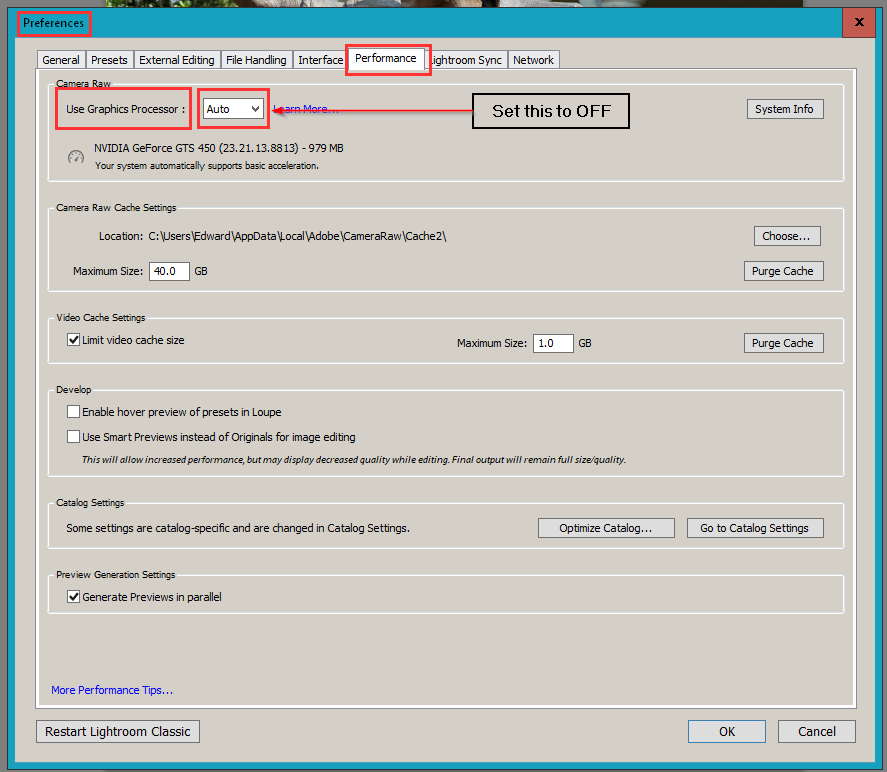Enable hover preview of presets in Loupe

click(x=74, y=412)
